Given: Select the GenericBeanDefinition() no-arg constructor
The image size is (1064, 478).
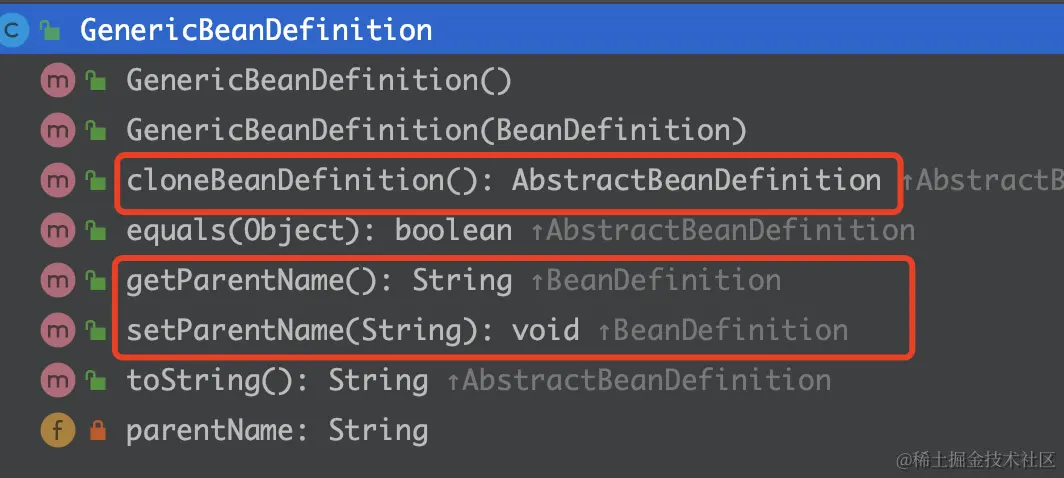Looking at the screenshot, I should pos(319,81).
